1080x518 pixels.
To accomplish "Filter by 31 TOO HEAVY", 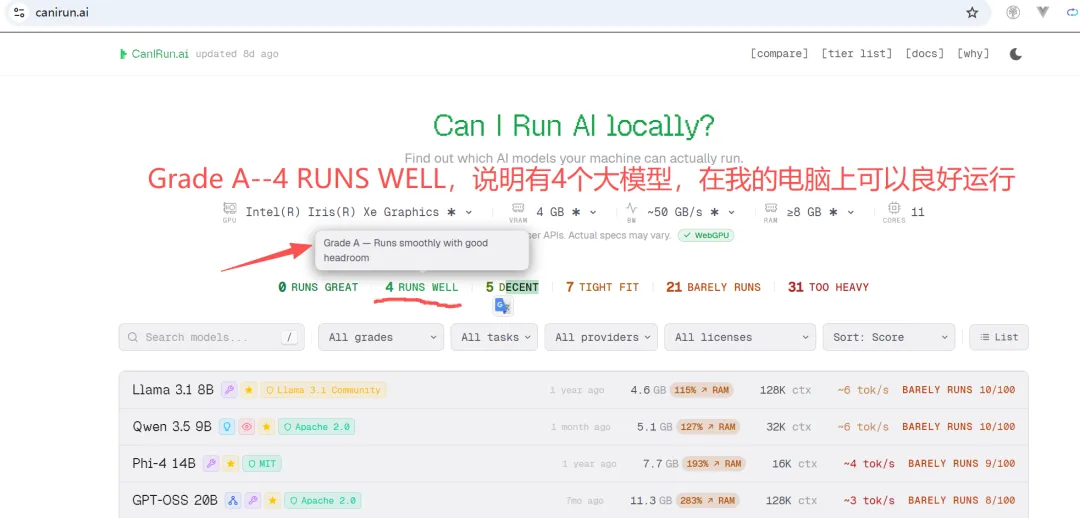I will click(x=828, y=287).
